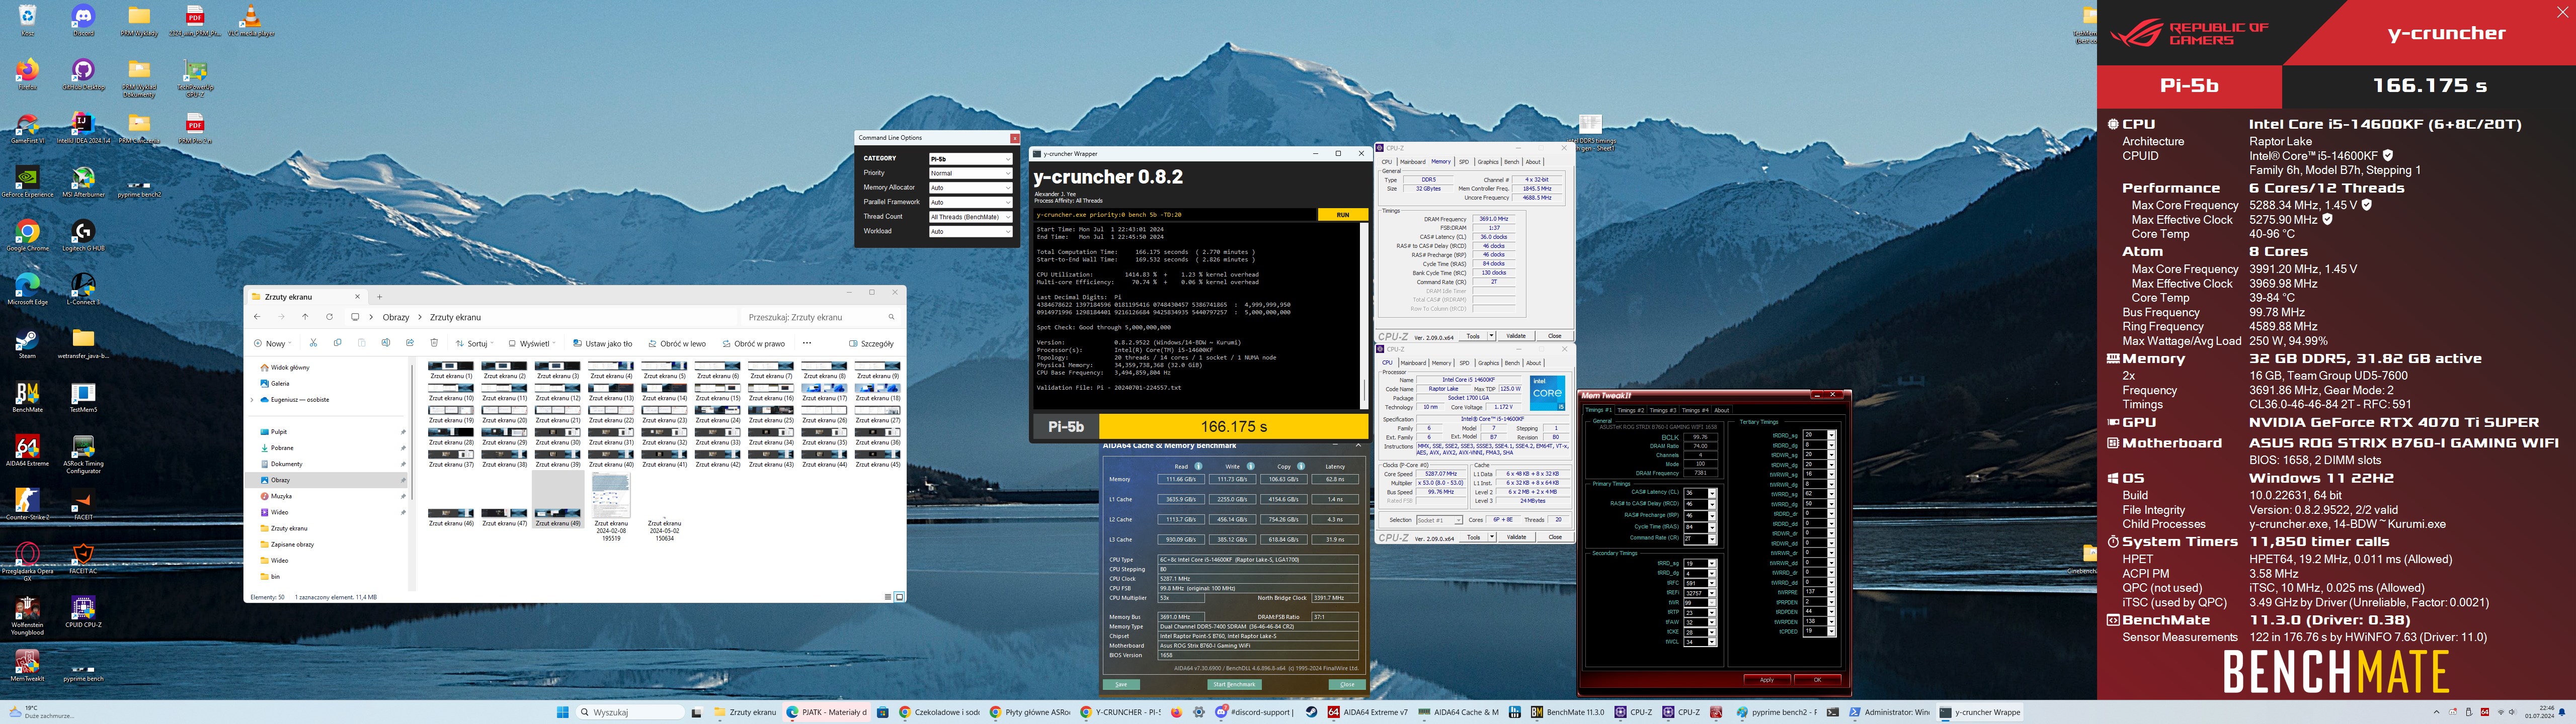Open AIDA64 Extreme desktop shortcut
The image size is (2576, 724).
27,451
